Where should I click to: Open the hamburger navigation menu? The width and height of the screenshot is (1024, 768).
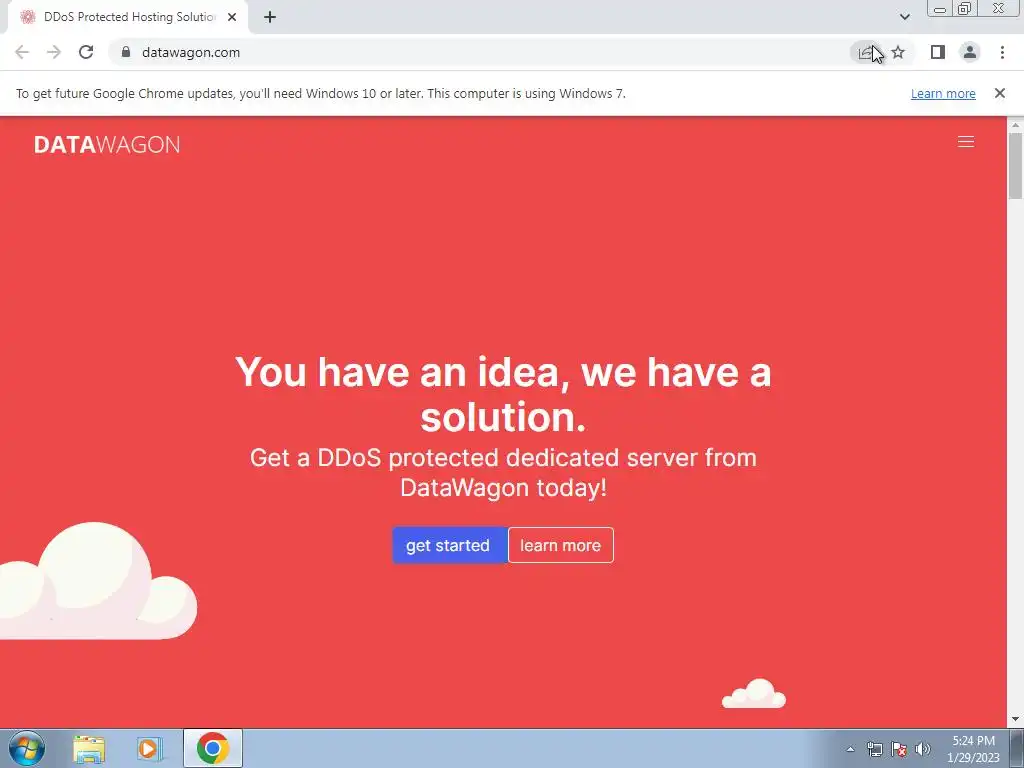click(965, 142)
